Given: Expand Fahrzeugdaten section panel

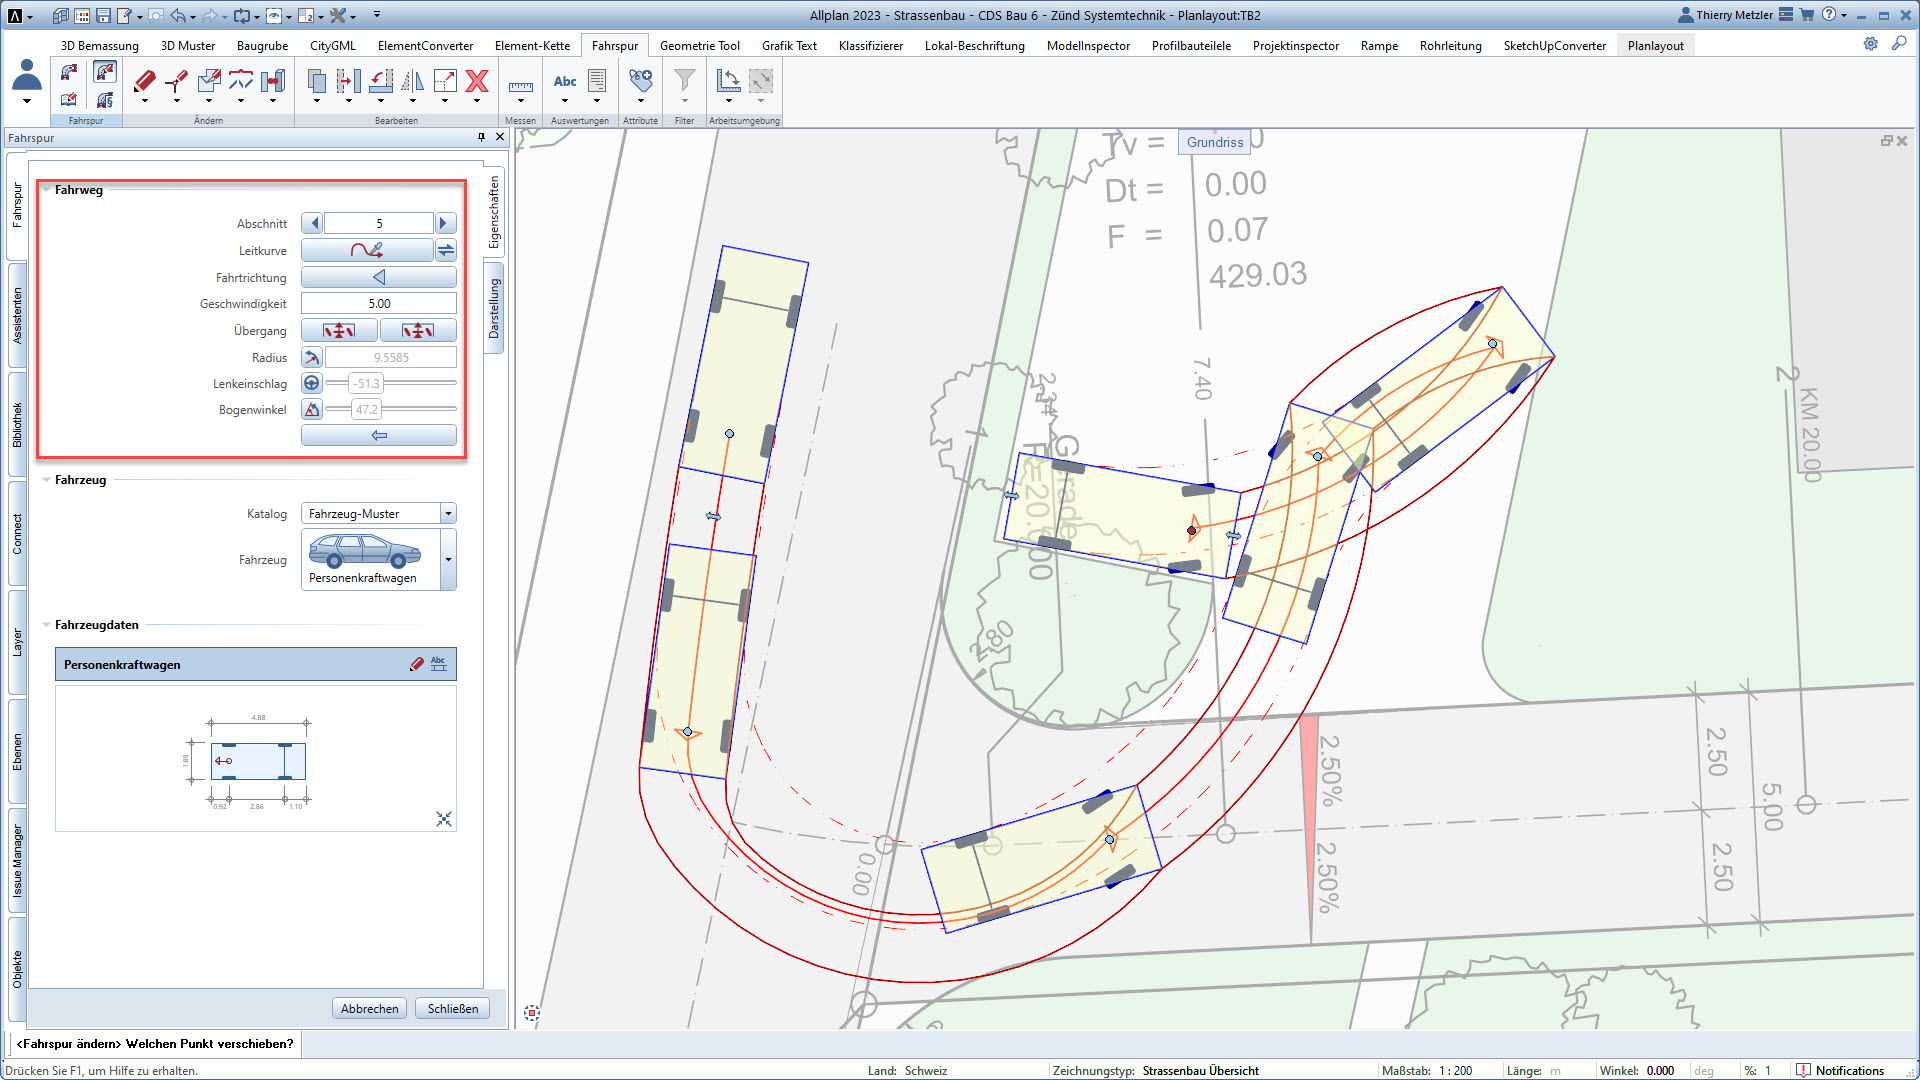Looking at the screenshot, I should tap(47, 624).
